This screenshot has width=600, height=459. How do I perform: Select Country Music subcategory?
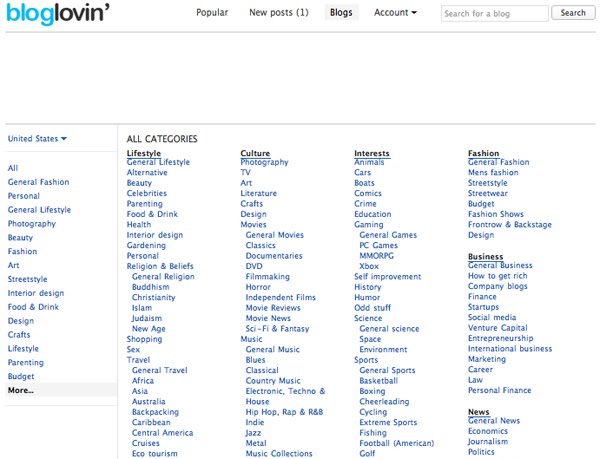[273, 381]
